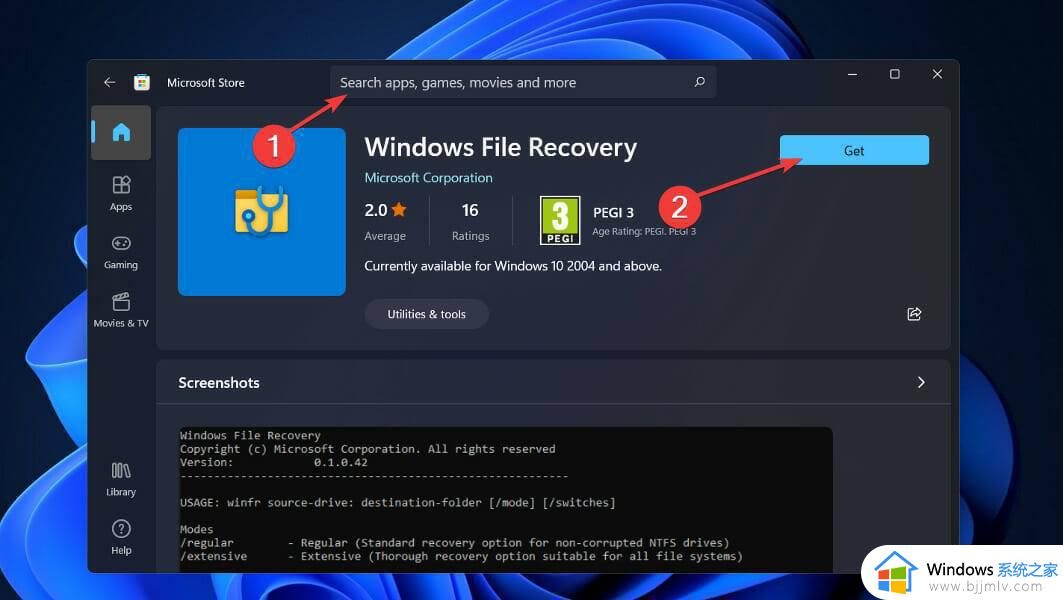Focus the search apps input field
The height and width of the screenshot is (600, 1063).
523,82
